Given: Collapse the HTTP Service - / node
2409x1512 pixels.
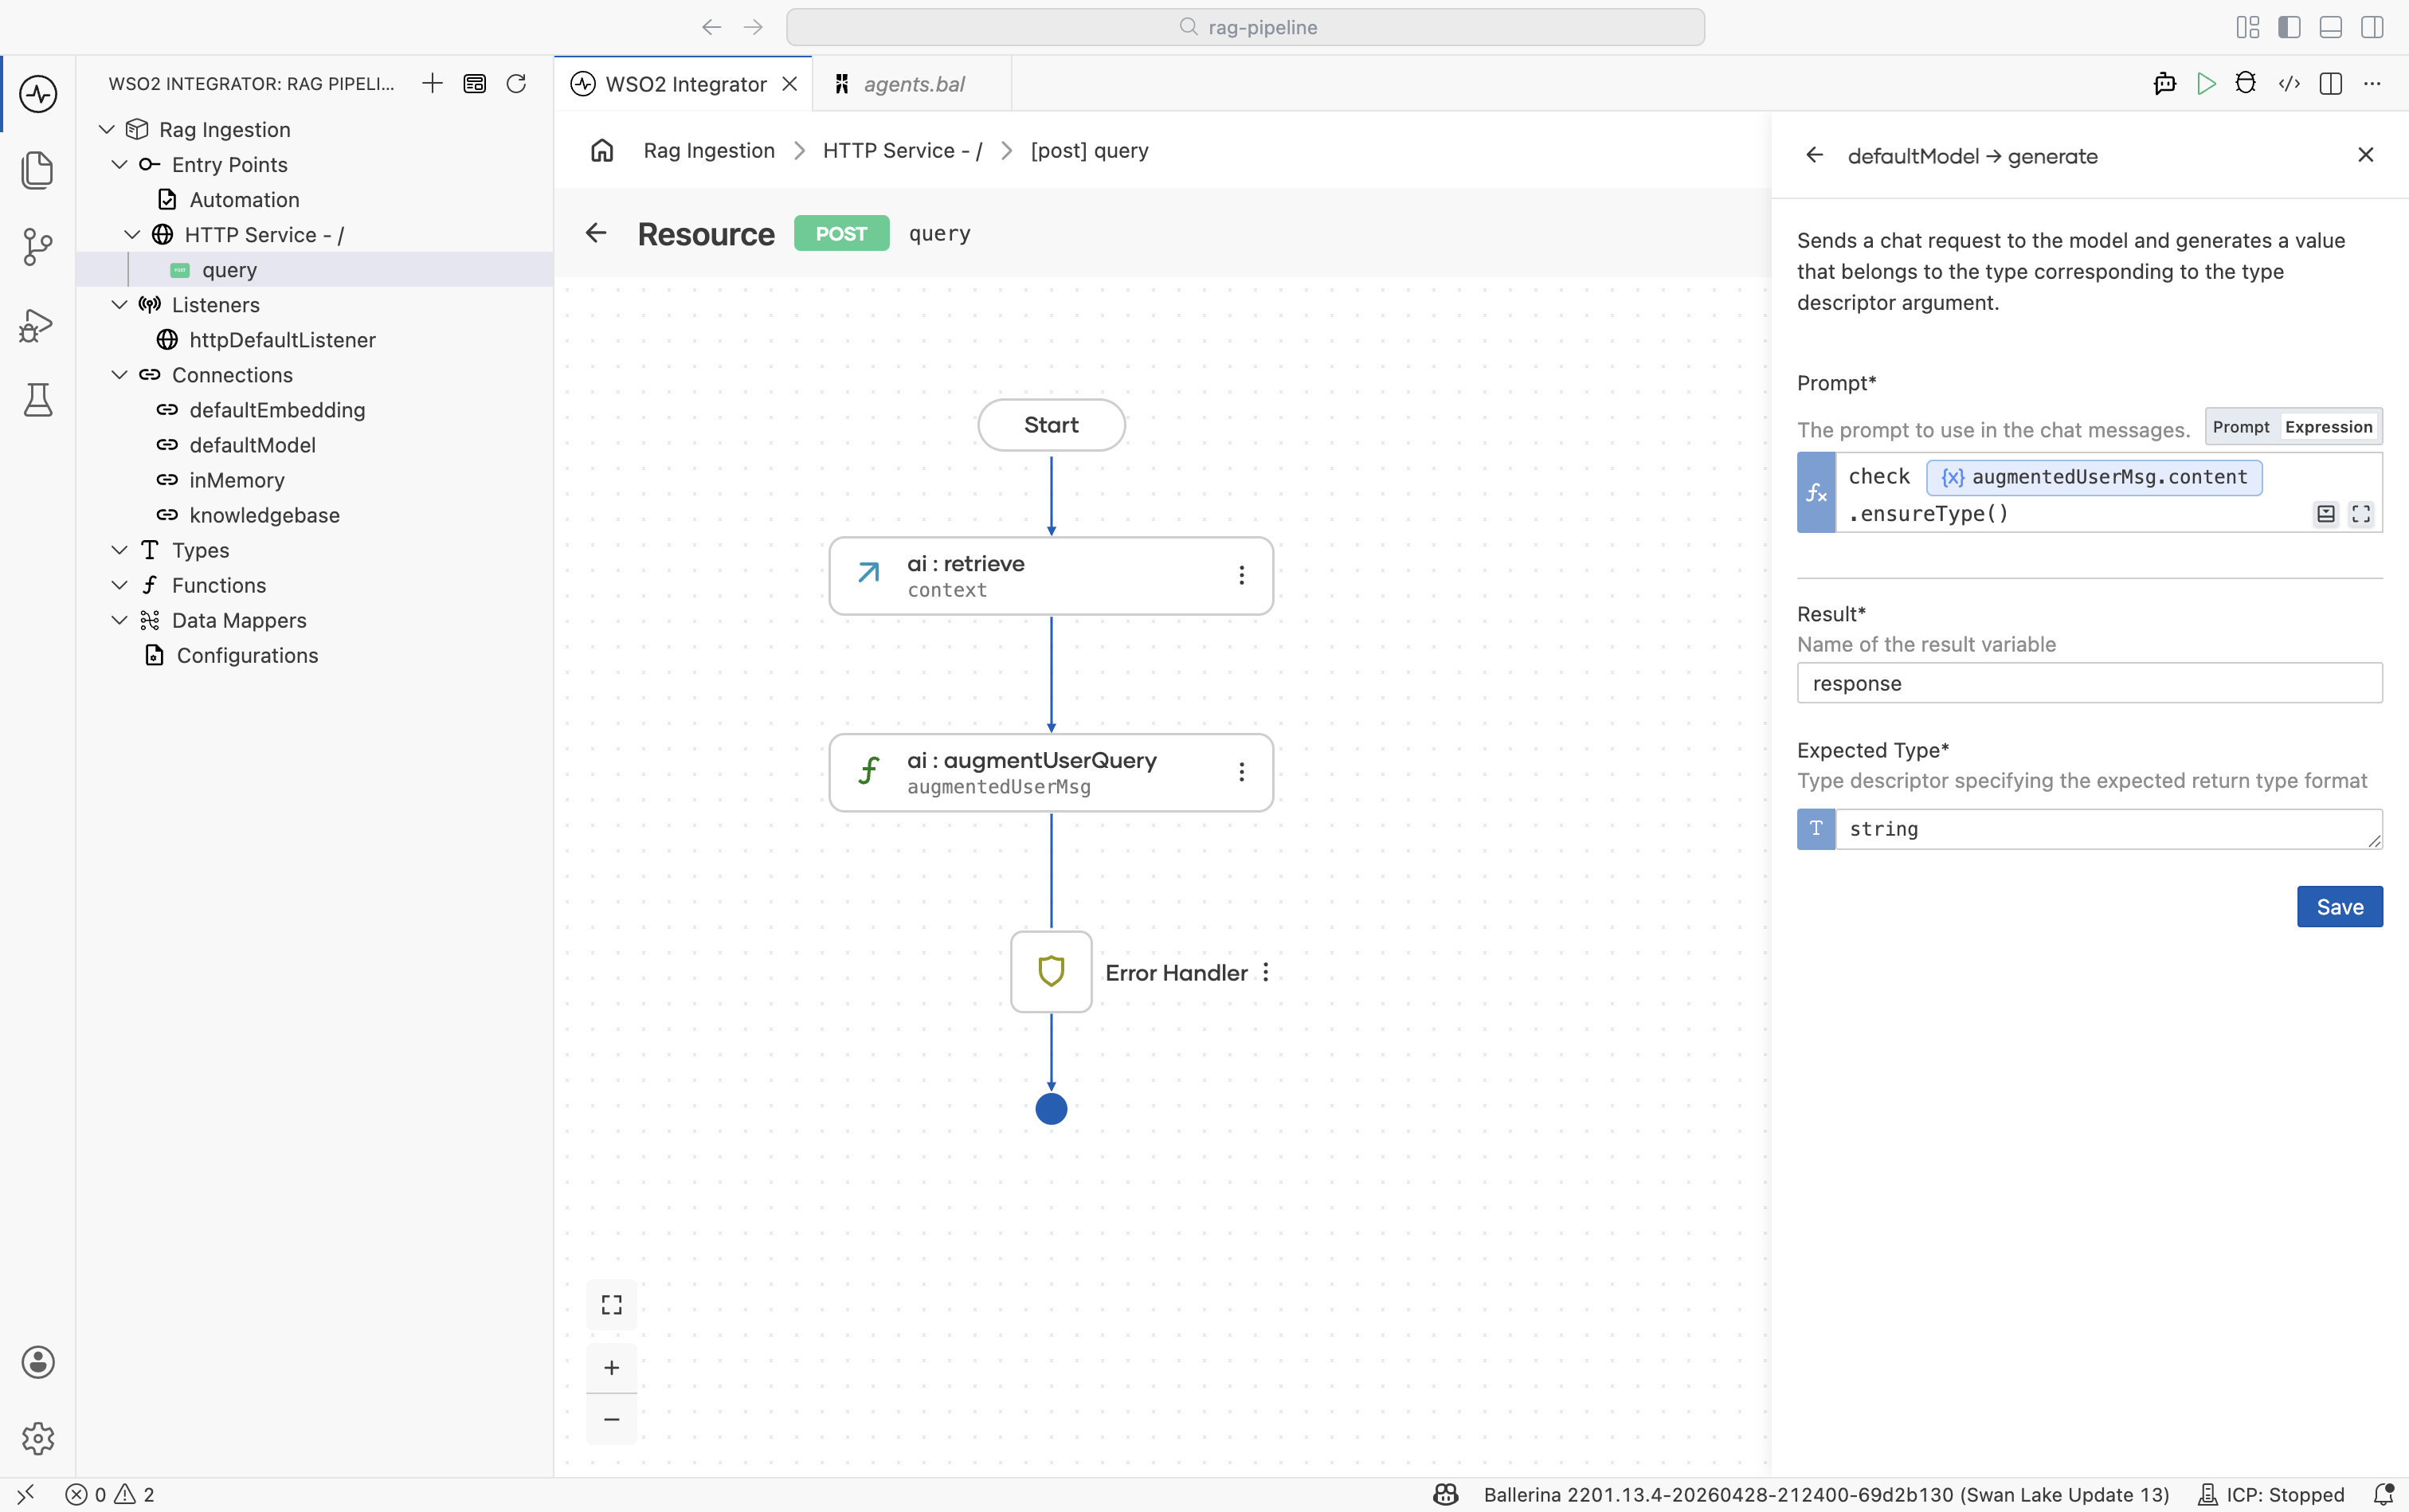Looking at the screenshot, I should tap(132, 234).
